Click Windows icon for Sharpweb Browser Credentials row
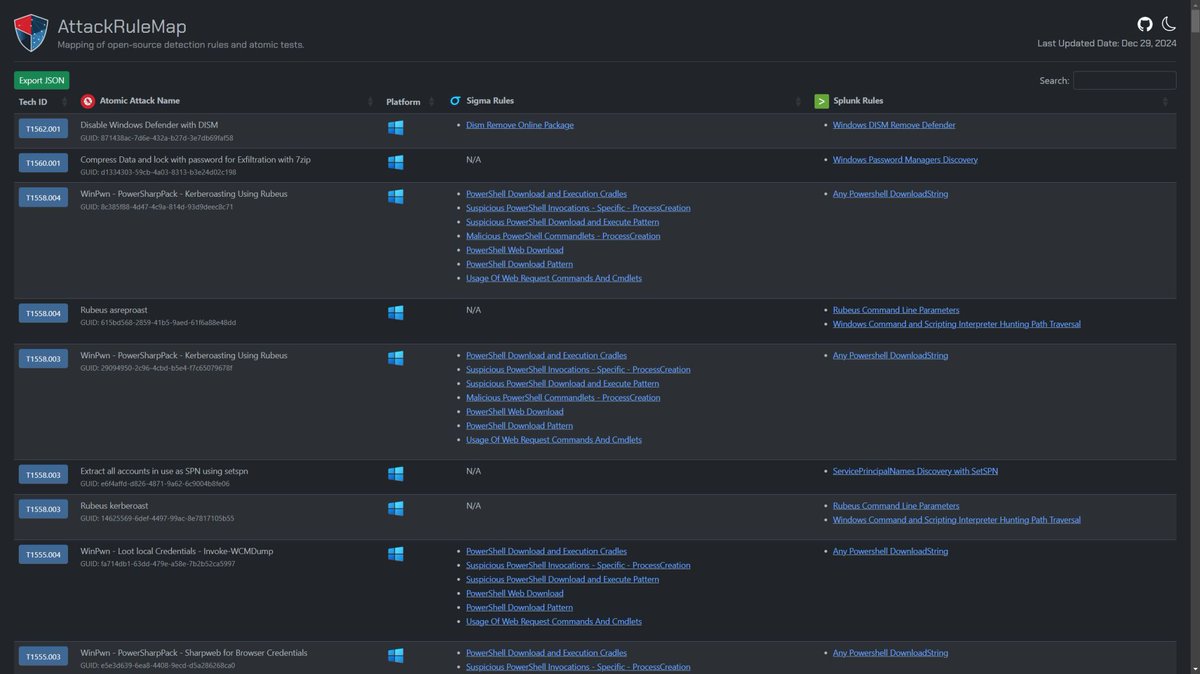The image size is (1200, 674). (x=396, y=656)
